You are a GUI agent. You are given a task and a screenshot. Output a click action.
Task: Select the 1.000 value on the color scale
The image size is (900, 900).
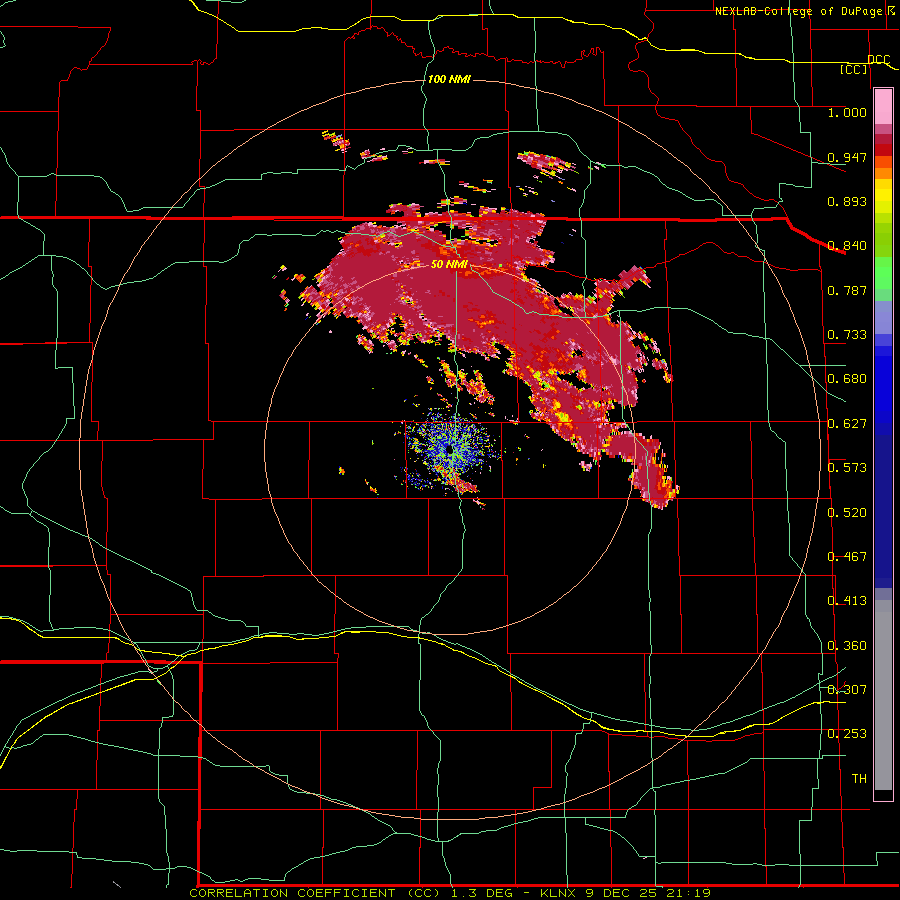pyautogui.click(x=847, y=112)
